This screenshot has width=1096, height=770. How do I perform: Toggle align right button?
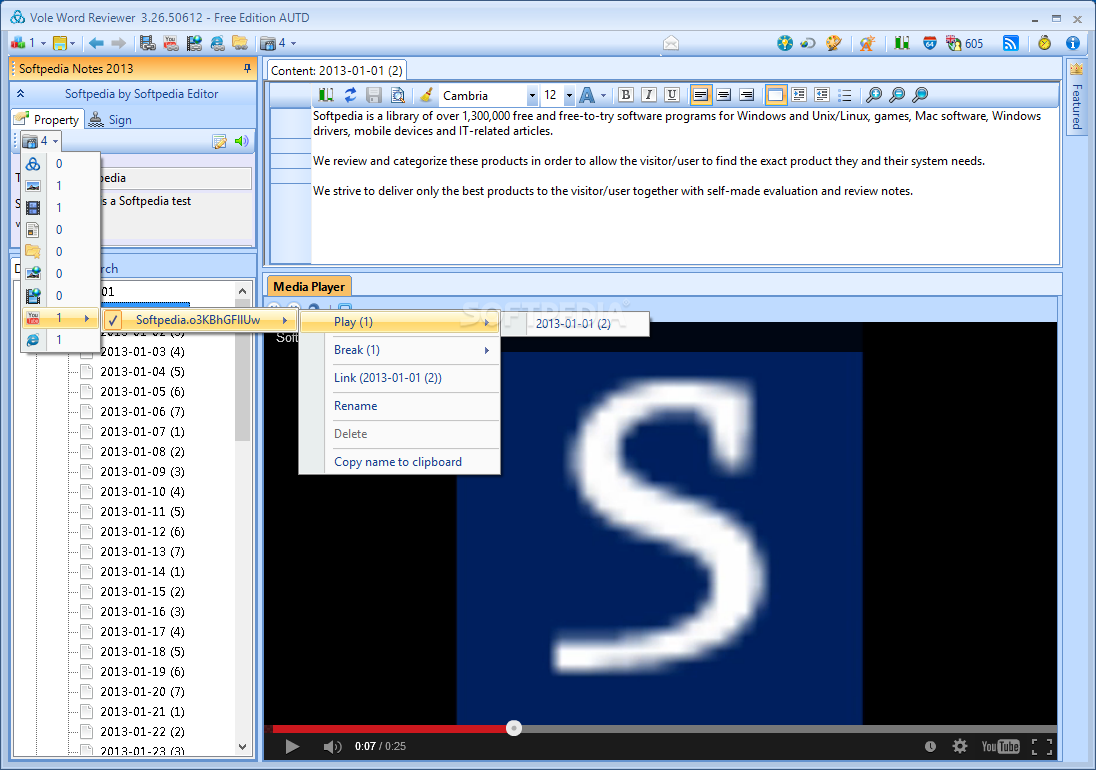(747, 95)
